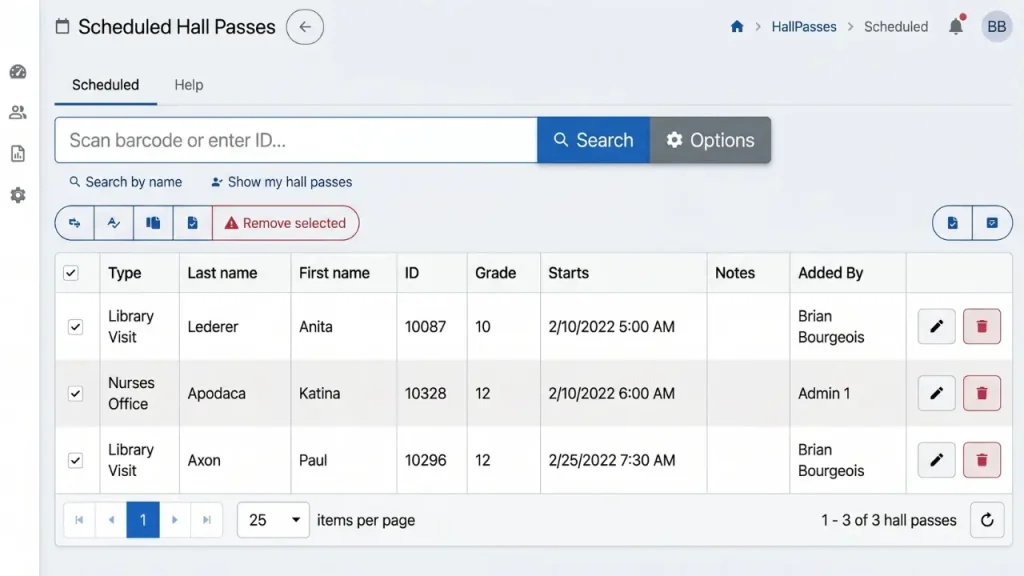Click Search by name link

[x=125, y=182]
